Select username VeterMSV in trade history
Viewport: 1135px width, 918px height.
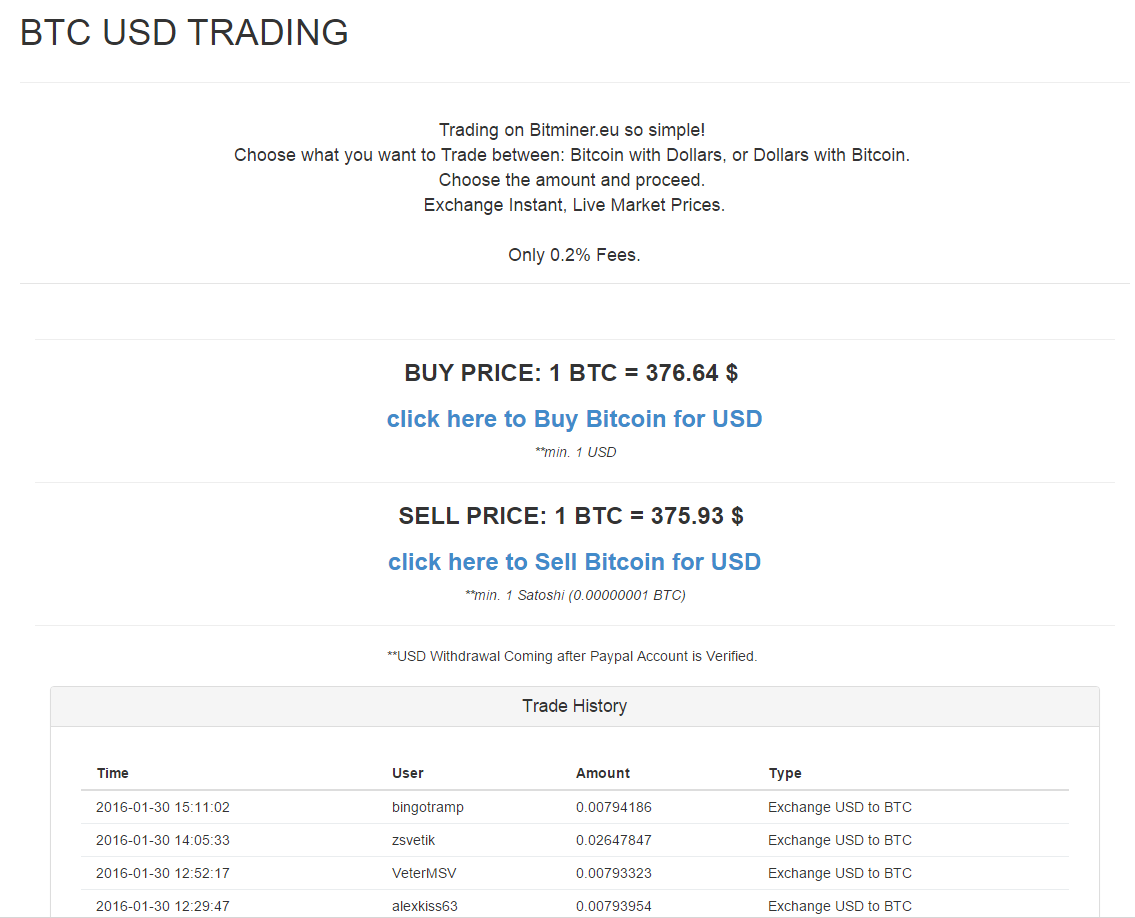click(x=424, y=873)
